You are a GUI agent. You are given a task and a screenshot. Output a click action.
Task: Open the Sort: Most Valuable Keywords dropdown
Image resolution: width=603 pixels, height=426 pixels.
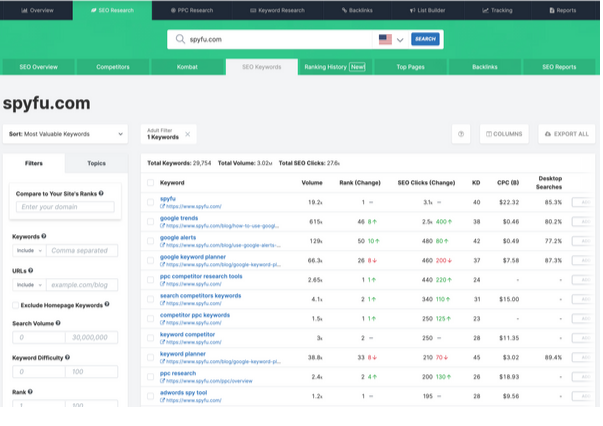pyautogui.click(x=65, y=134)
